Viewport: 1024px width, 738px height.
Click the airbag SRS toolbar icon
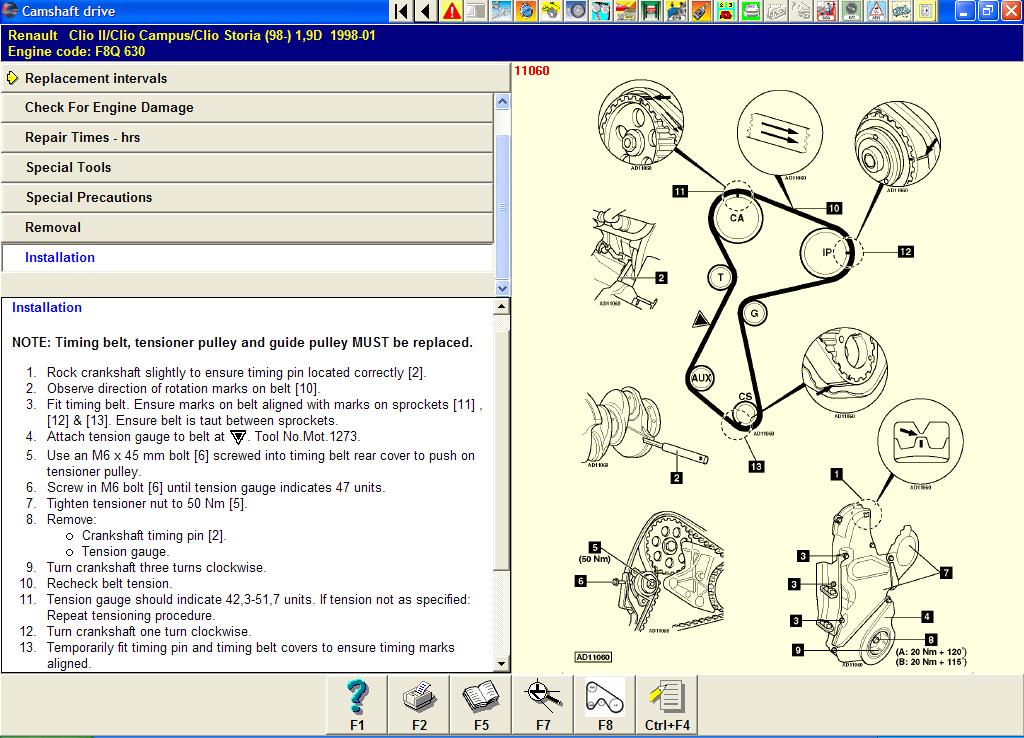[x=825, y=11]
